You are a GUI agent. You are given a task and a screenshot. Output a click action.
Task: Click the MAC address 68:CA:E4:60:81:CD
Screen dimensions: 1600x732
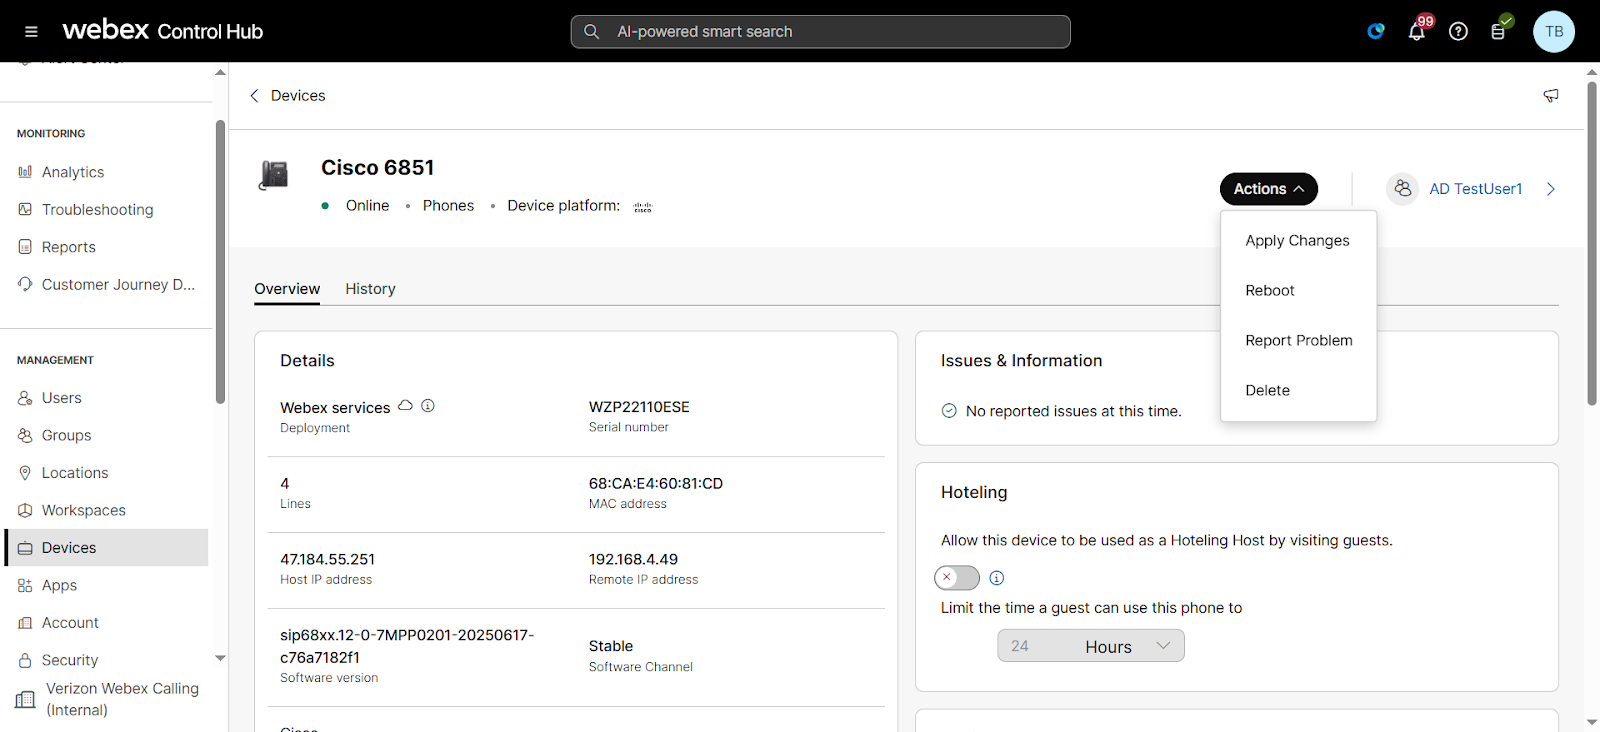tap(656, 483)
